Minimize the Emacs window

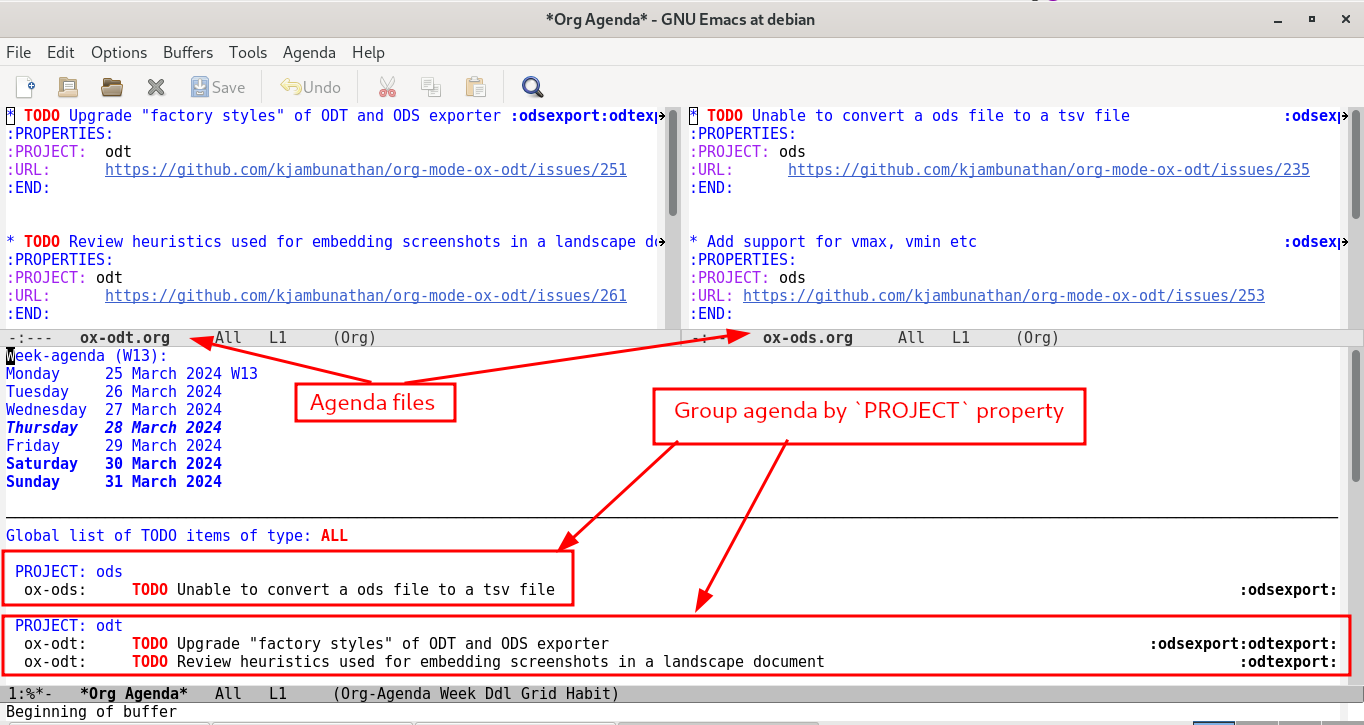(1280, 18)
